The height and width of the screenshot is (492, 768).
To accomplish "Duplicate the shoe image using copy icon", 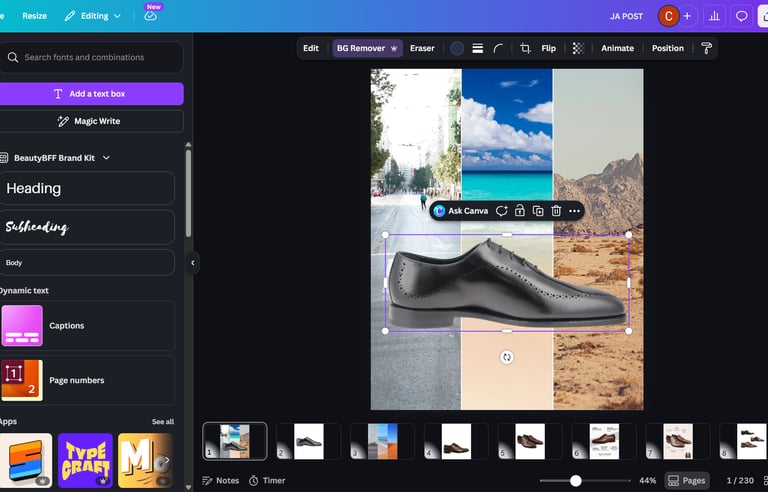I will [x=538, y=211].
